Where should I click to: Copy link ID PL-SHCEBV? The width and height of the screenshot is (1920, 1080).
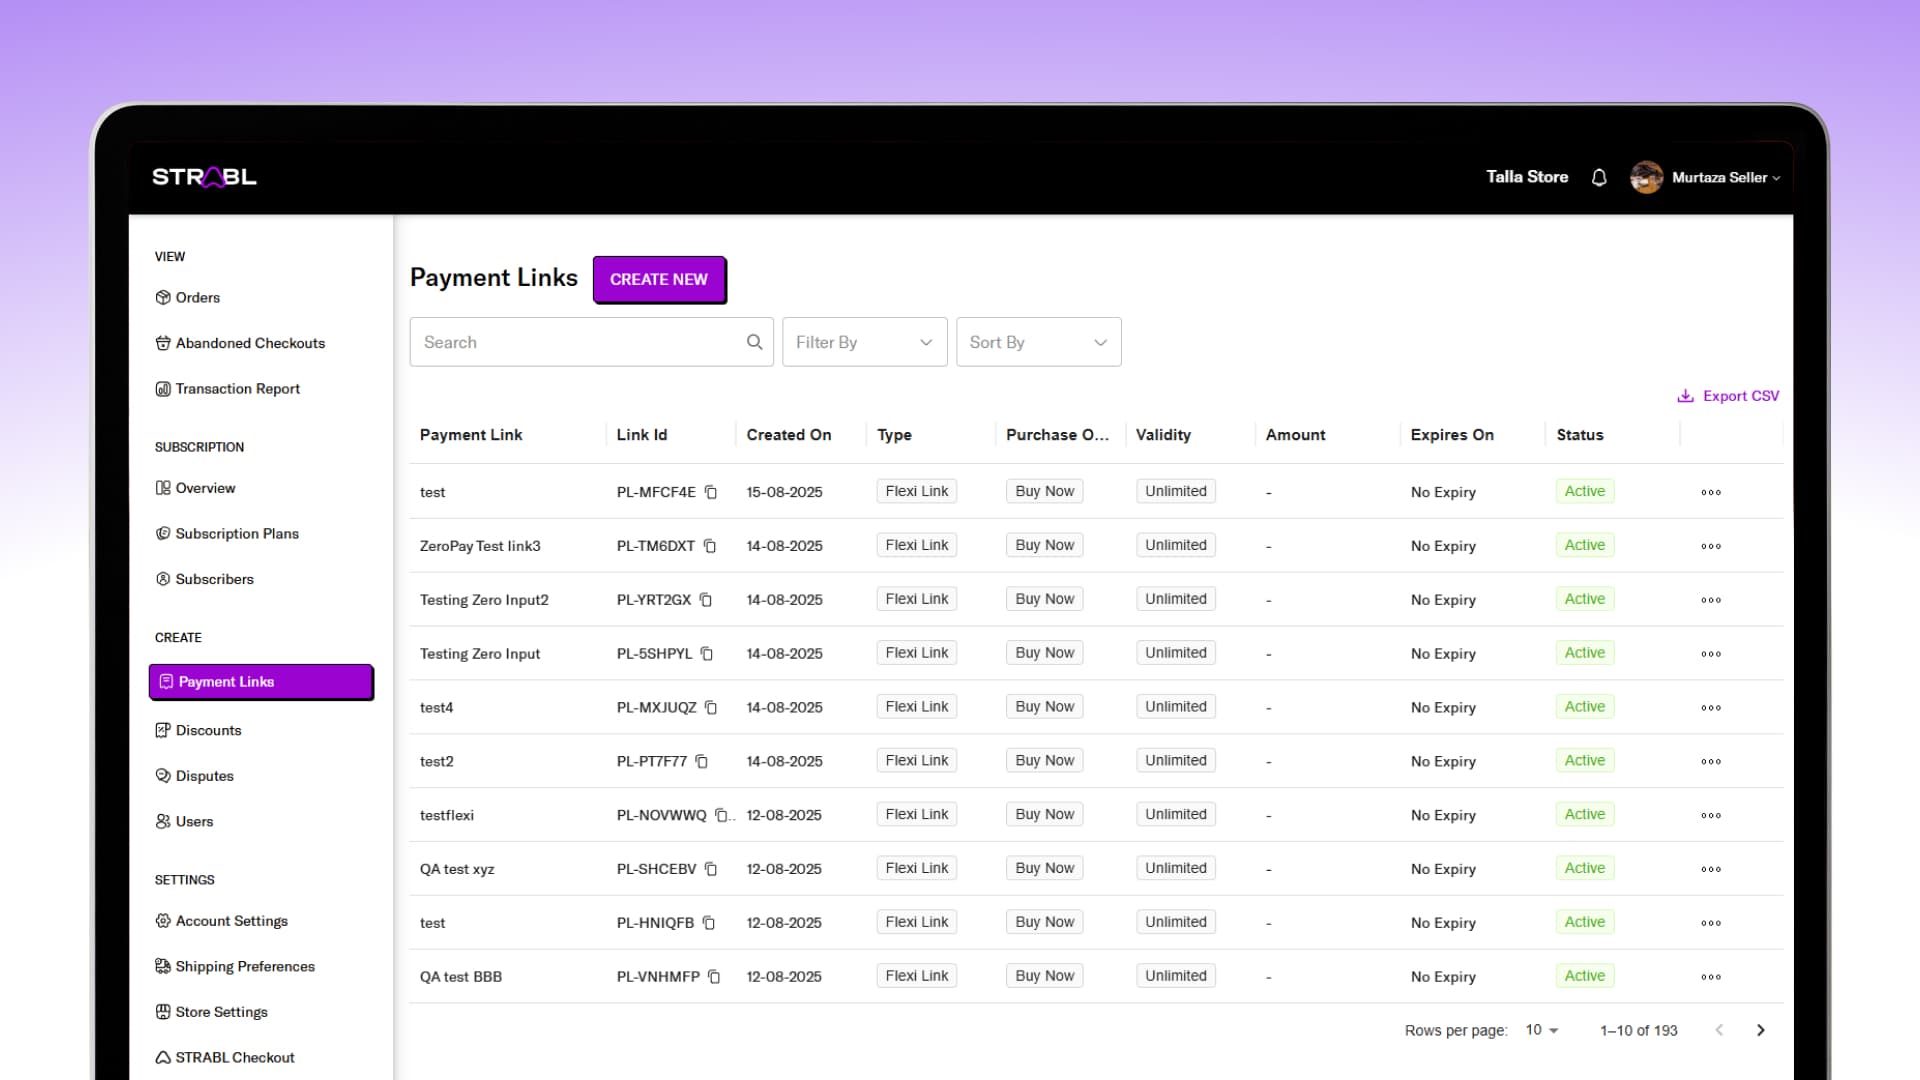711,869
